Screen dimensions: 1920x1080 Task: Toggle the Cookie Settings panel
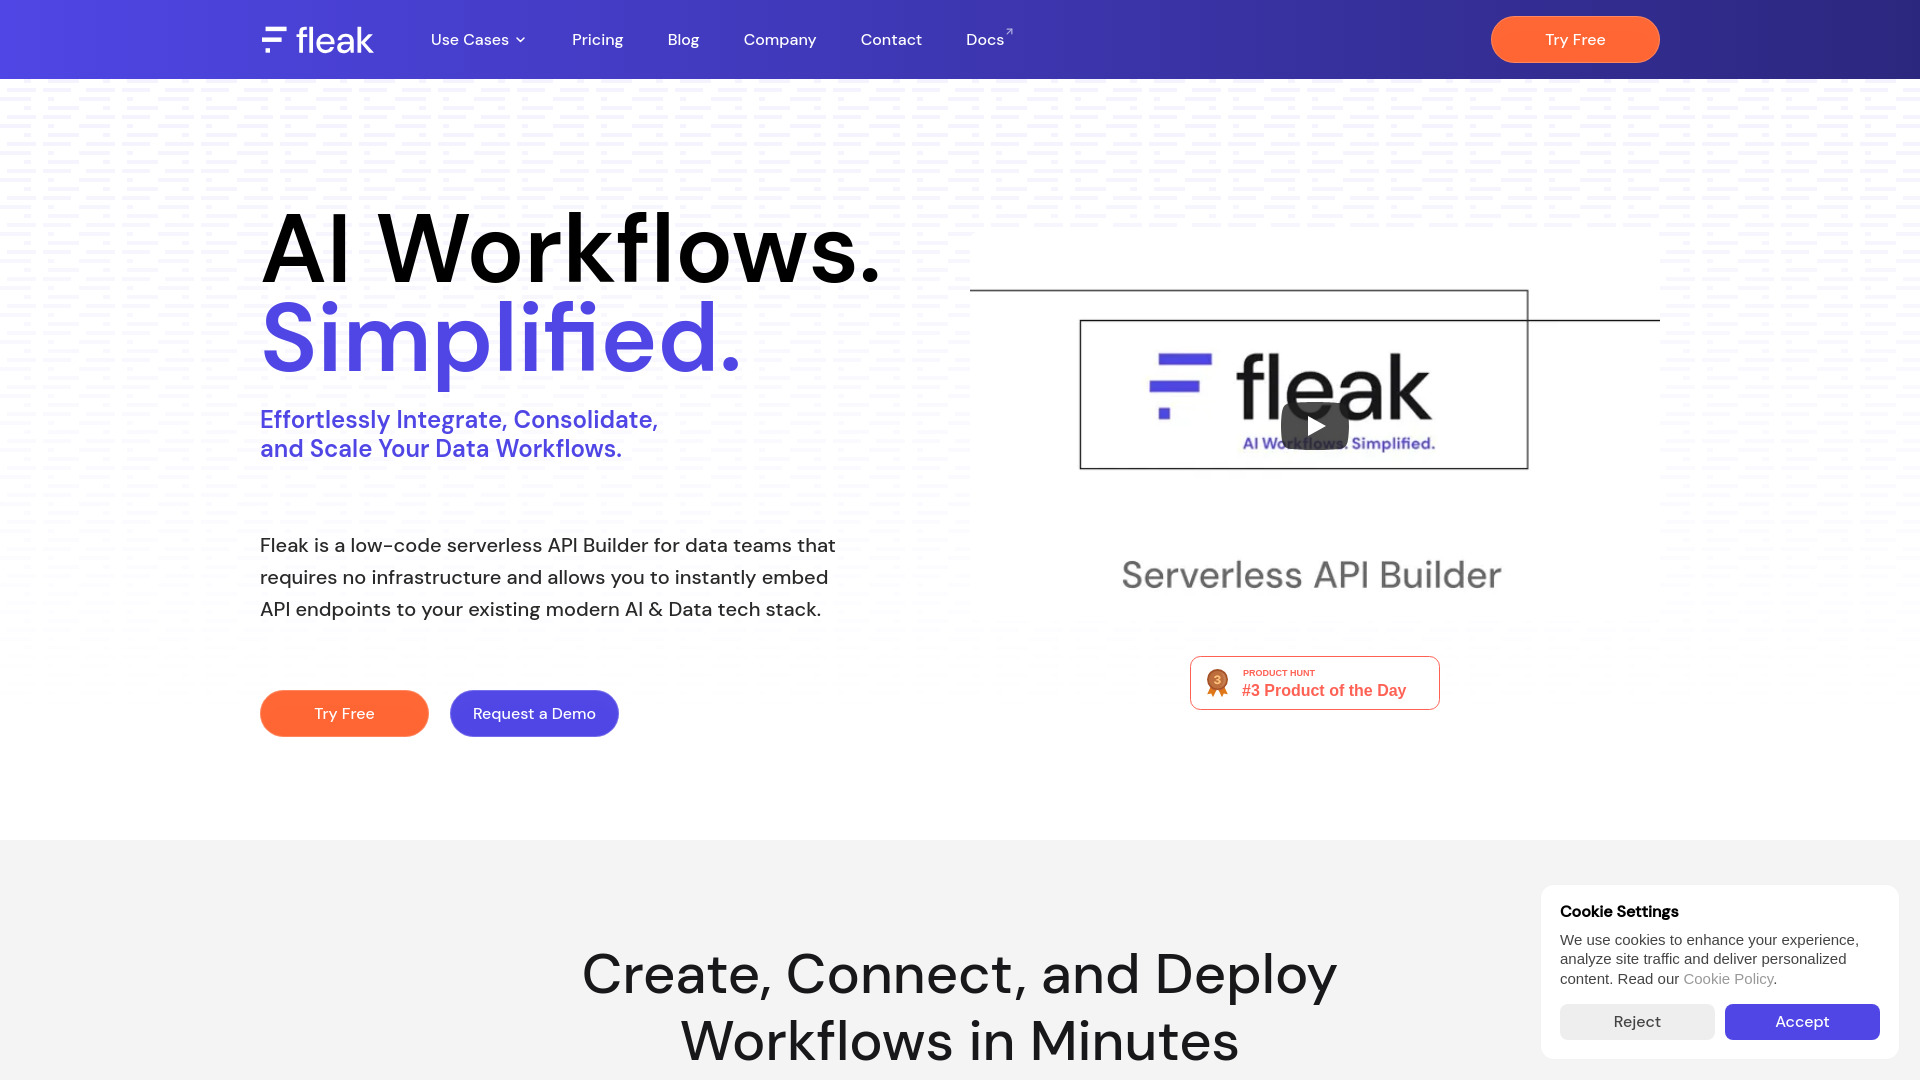click(x=1619, y=911)
